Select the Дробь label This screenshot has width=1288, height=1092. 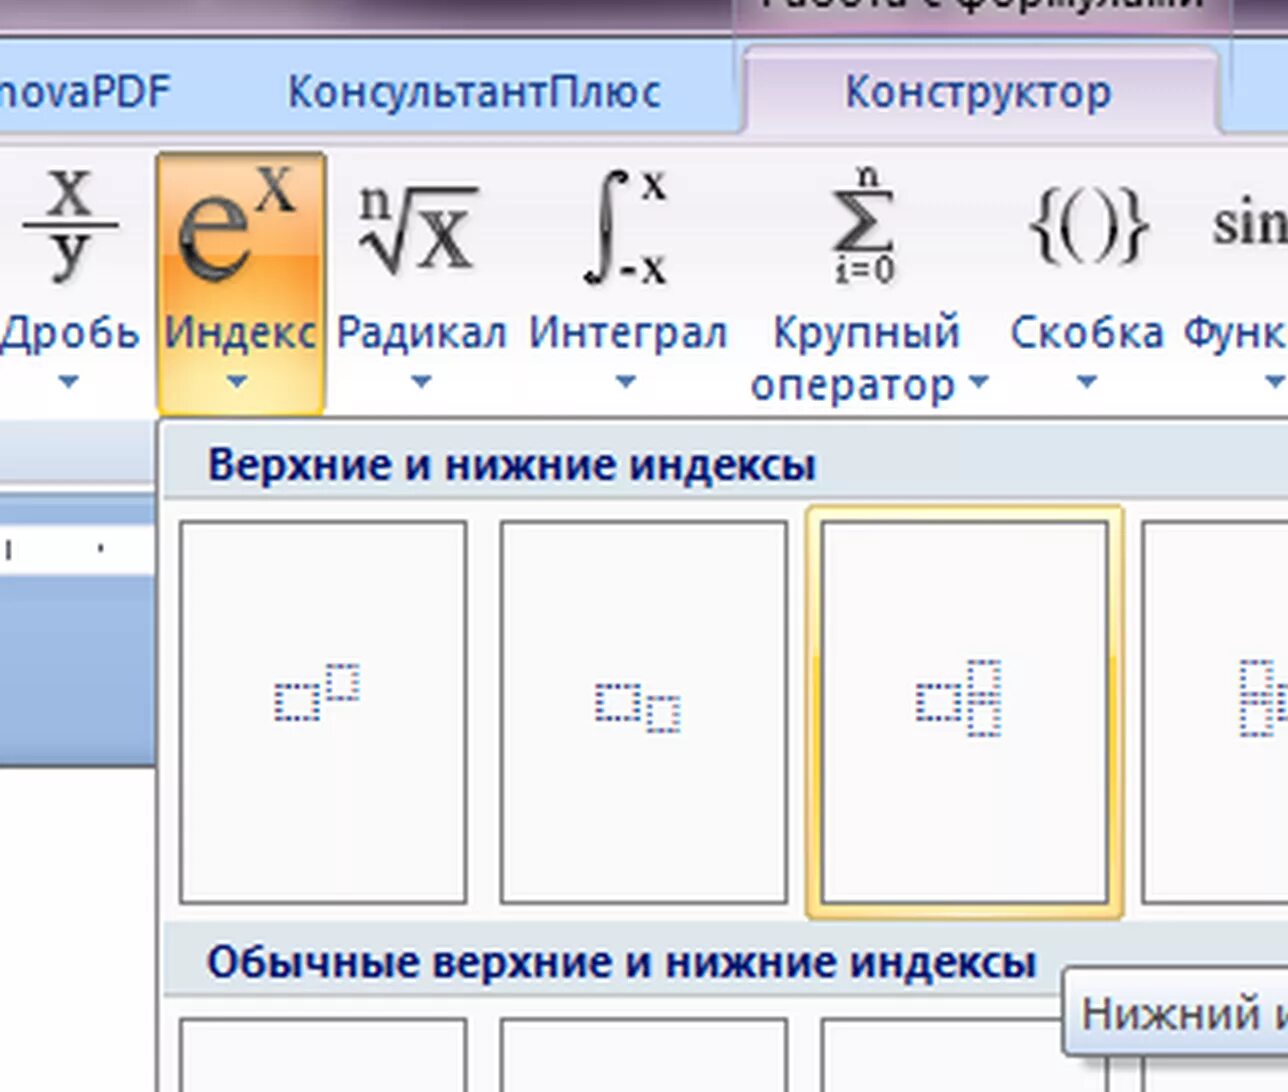(70, 333)
